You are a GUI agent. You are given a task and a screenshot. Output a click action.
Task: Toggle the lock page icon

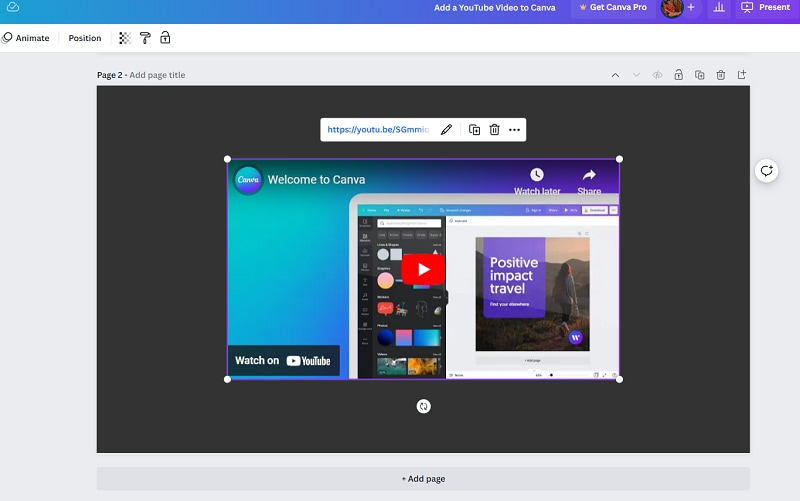point(678,75)
